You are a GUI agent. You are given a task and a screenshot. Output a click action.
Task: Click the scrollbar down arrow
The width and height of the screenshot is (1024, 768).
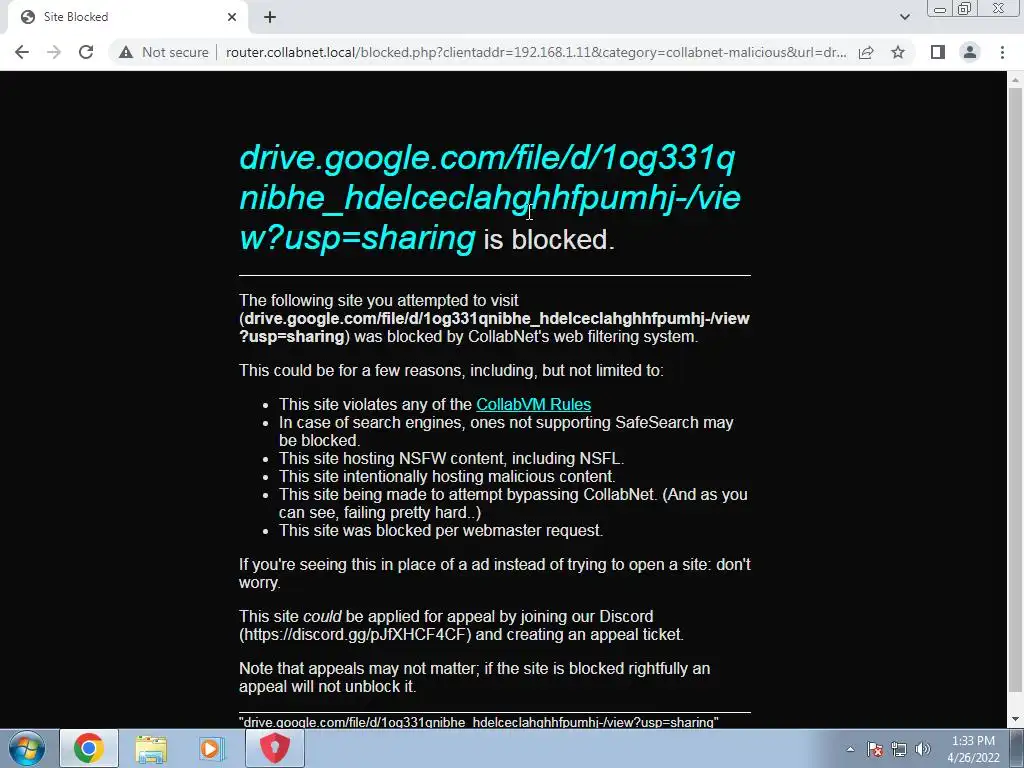[x=1015, y=720]
